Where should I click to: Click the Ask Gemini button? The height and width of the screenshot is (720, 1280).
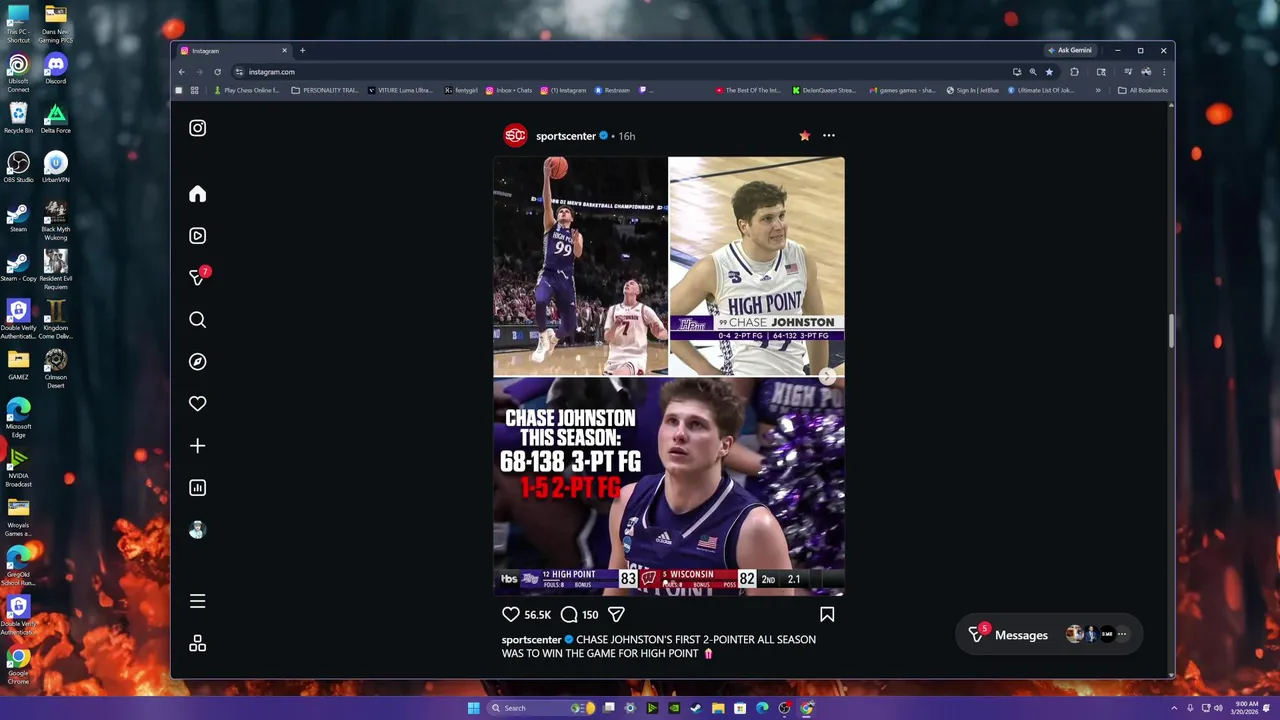pyautogui.click(x=1070, y=50)
